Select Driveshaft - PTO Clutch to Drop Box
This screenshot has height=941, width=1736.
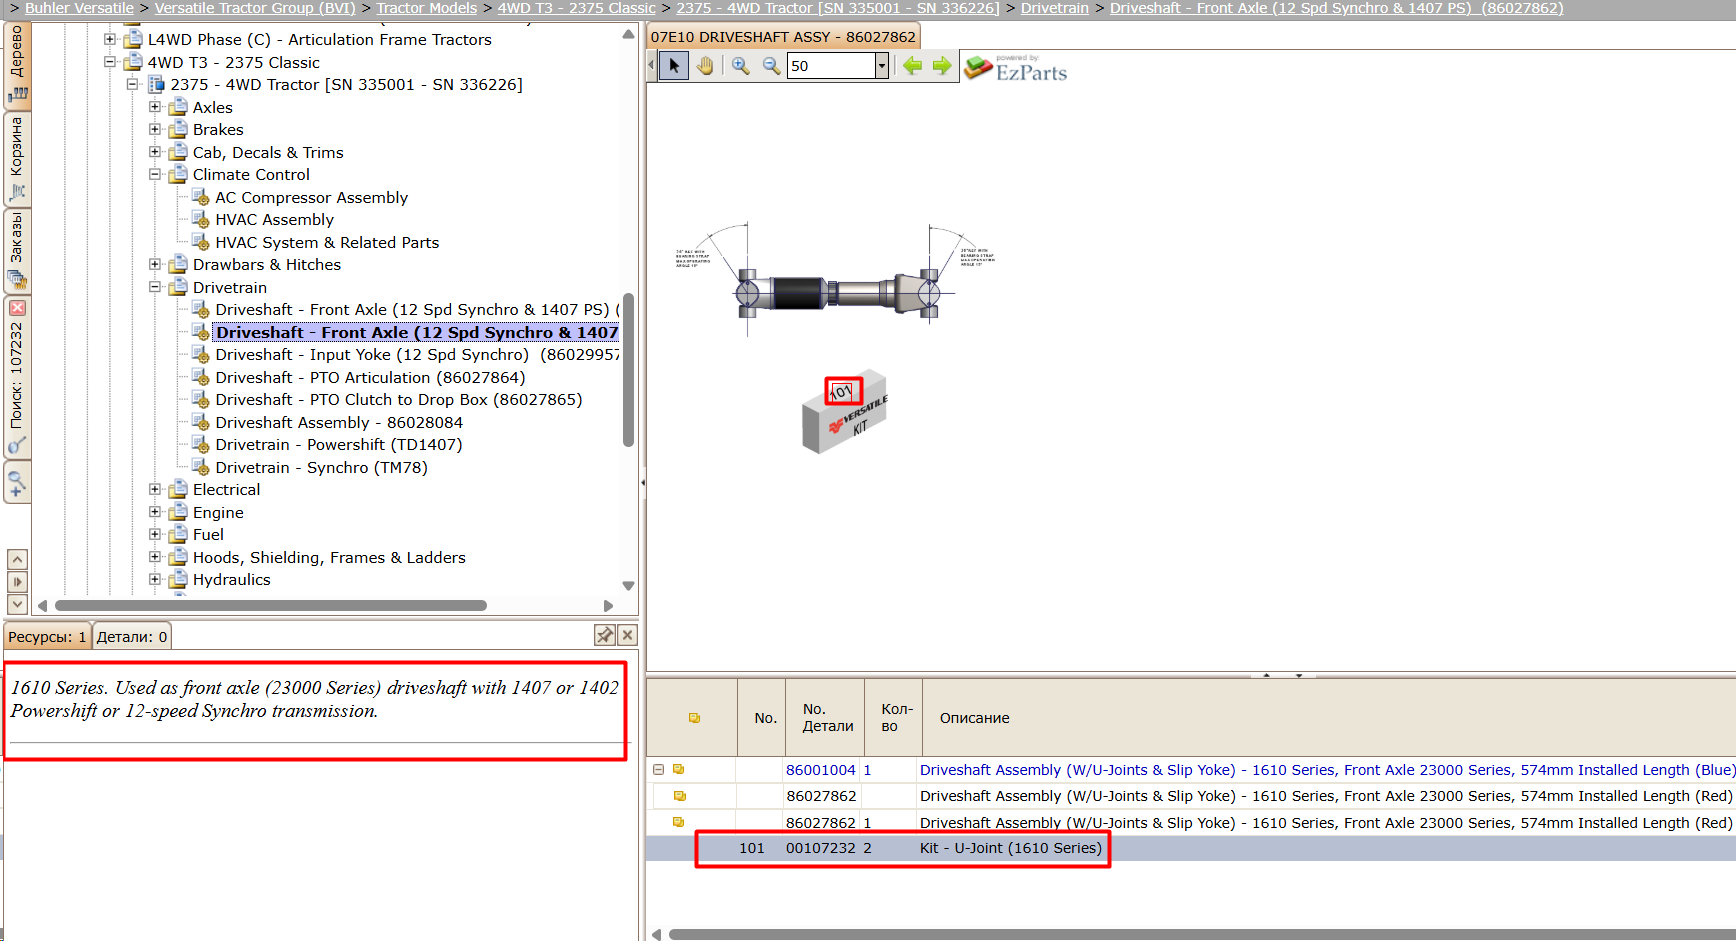click(398, 400)
